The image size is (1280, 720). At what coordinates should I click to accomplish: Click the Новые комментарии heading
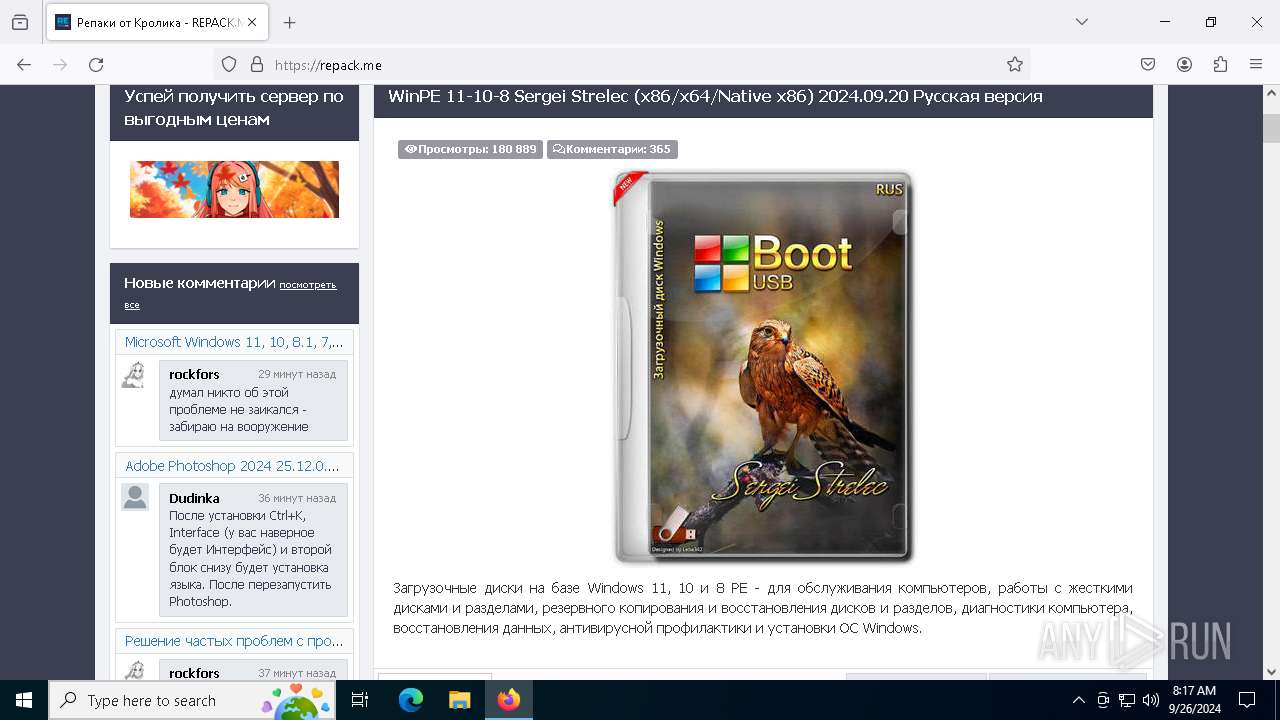(x=199, y=283)
